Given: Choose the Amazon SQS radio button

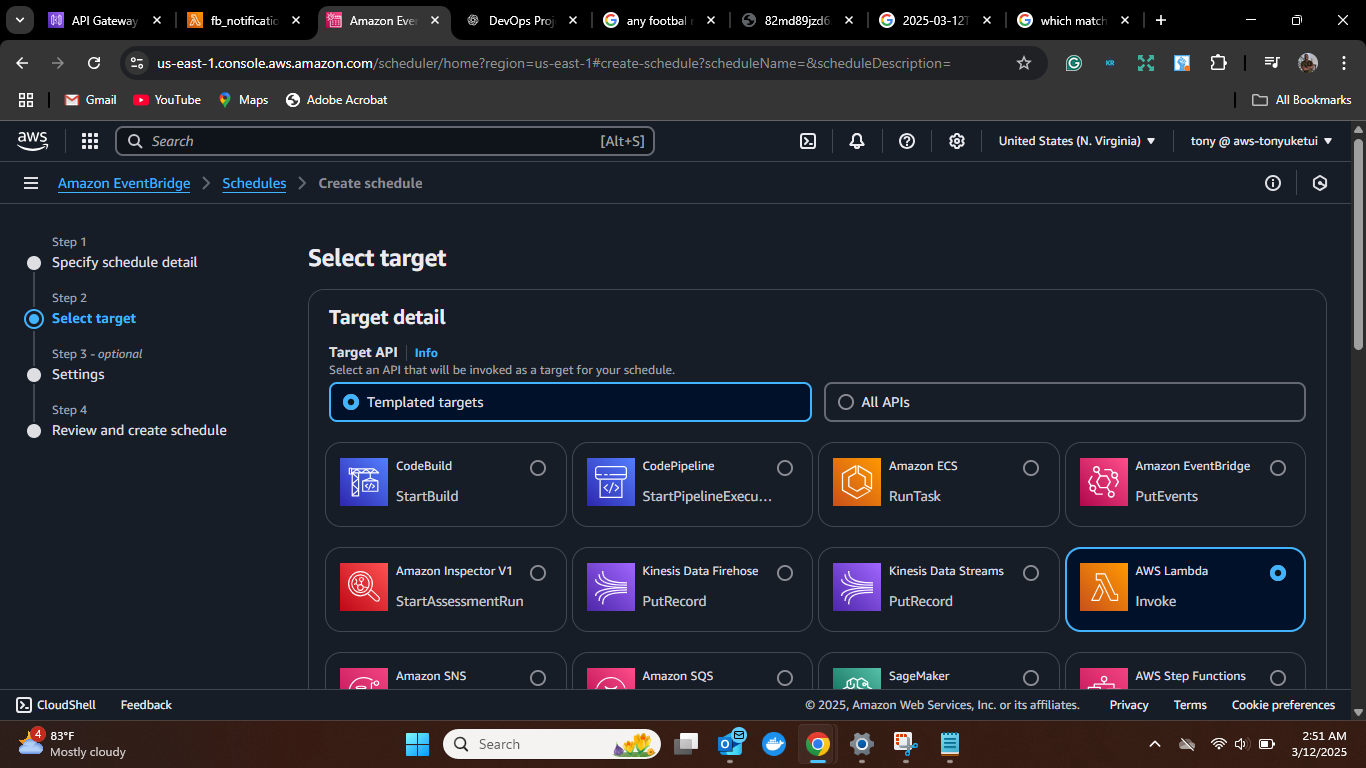Looking at the screenshot, I should [785, 678].
